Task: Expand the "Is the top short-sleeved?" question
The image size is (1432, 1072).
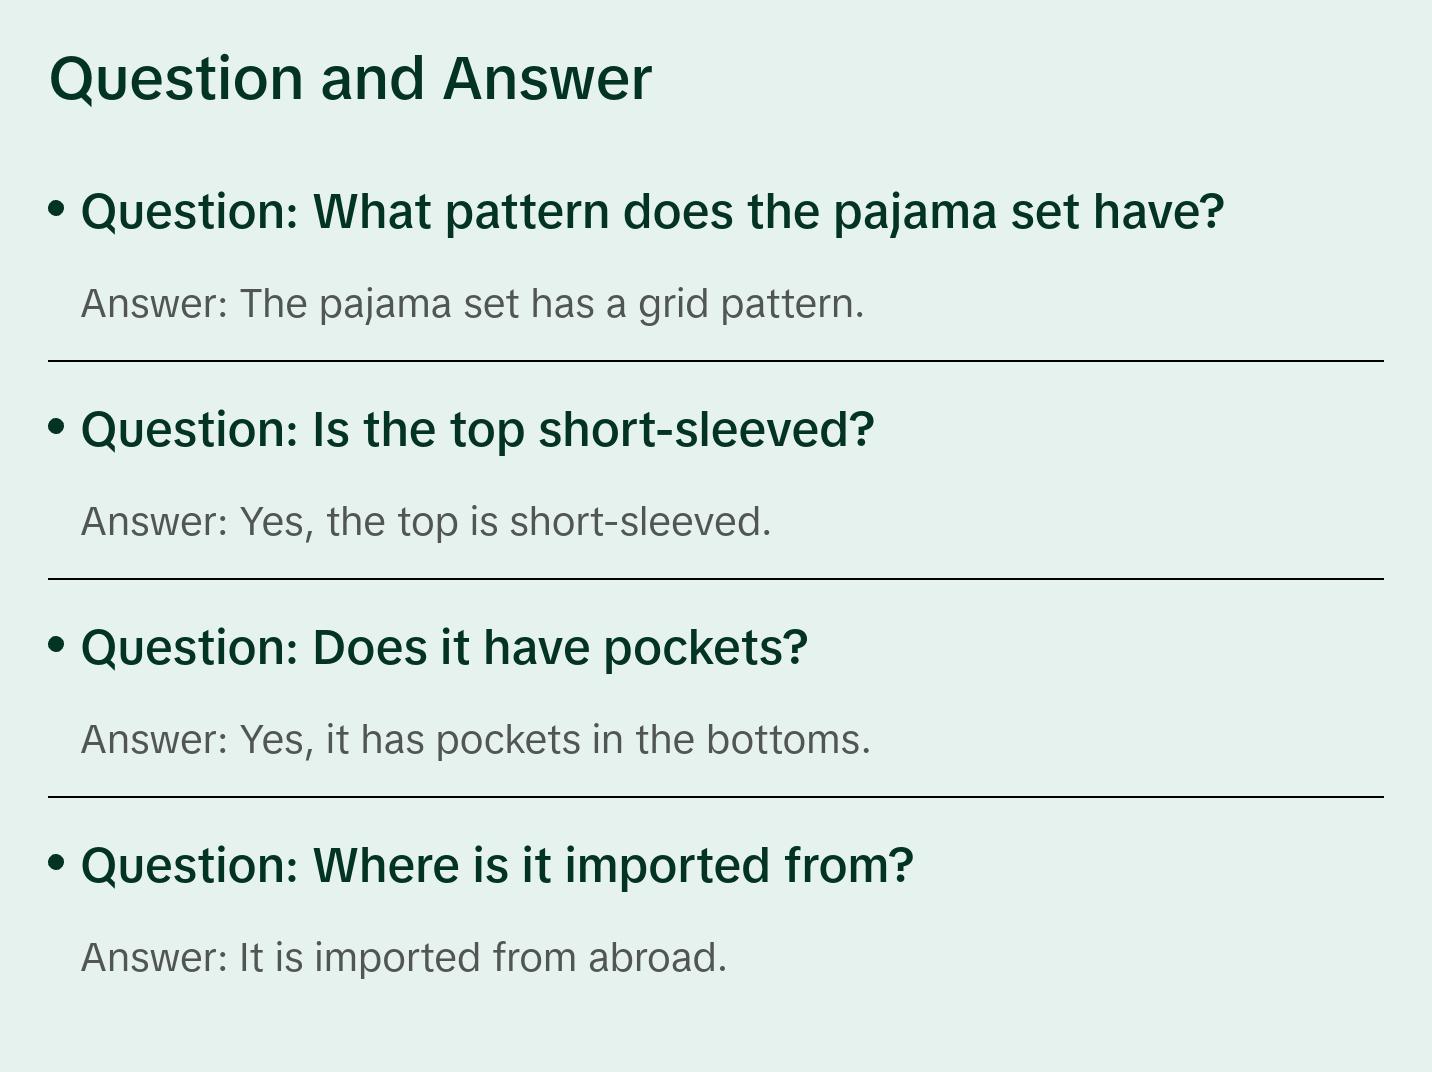Action: pyautogui.click(x=477, y=430)
